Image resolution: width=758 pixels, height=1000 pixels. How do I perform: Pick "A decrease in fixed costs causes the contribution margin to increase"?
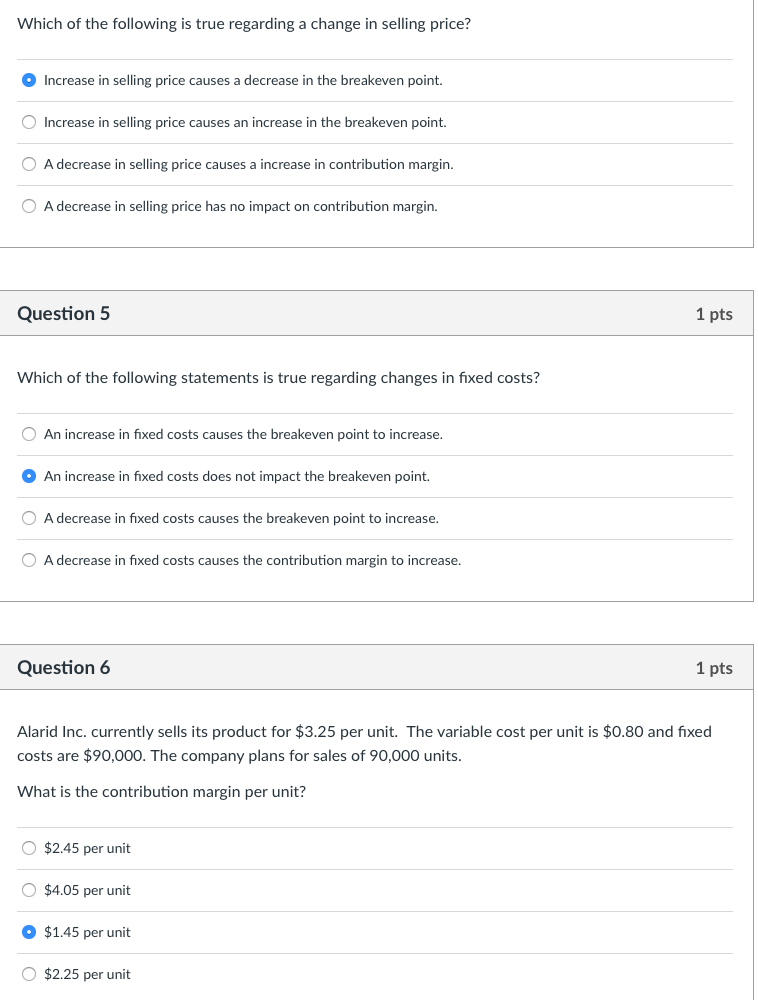click(29, 560)
